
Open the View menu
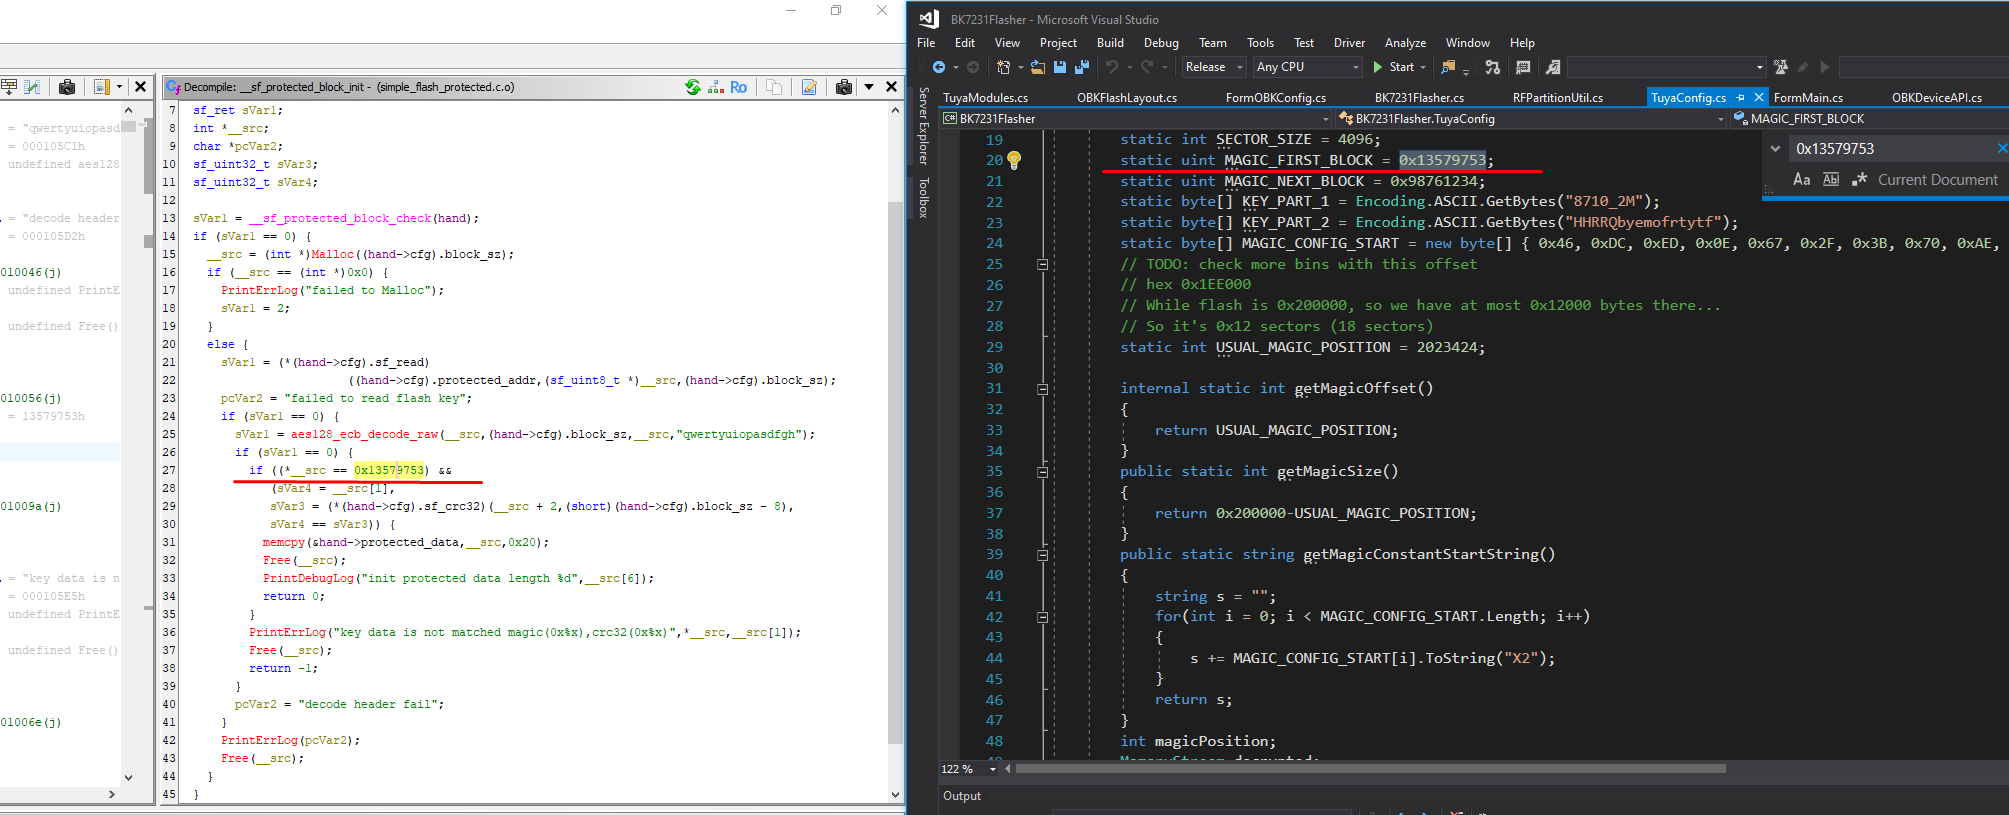click(x=1007, y=43)
